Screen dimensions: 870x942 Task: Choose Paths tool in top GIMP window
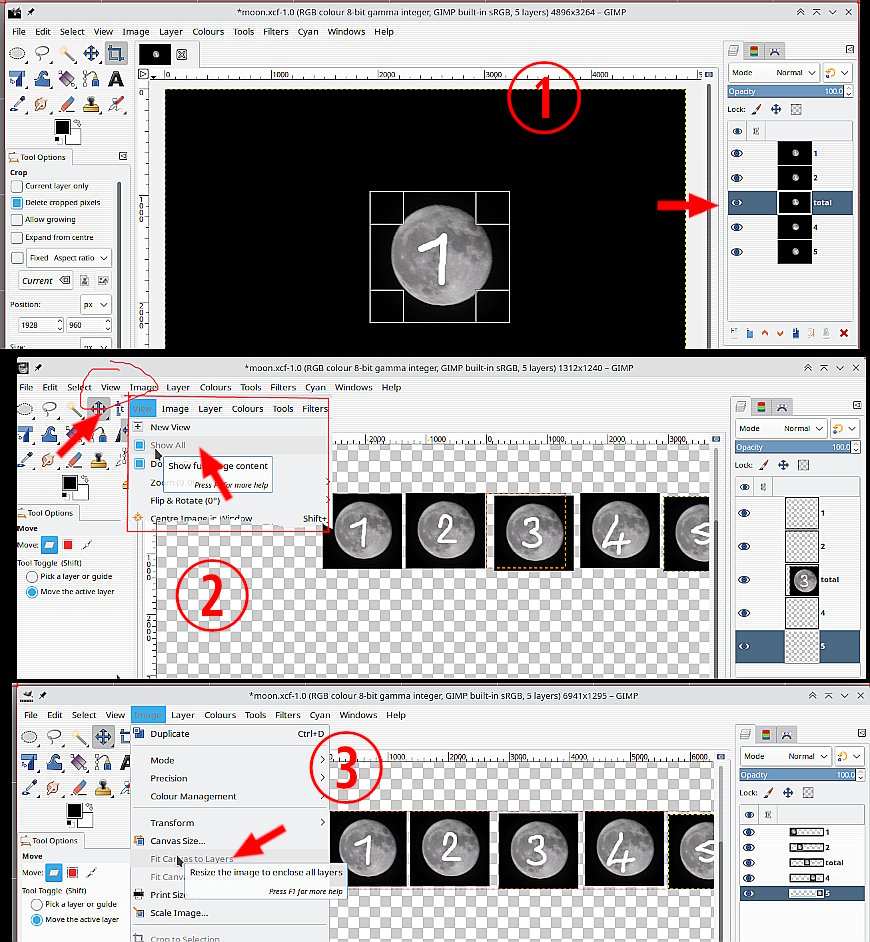point(91,79)
